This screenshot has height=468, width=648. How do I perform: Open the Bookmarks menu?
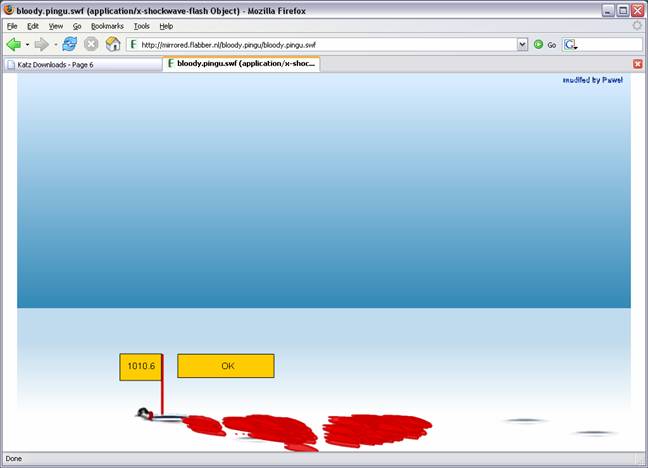(107, 26)
